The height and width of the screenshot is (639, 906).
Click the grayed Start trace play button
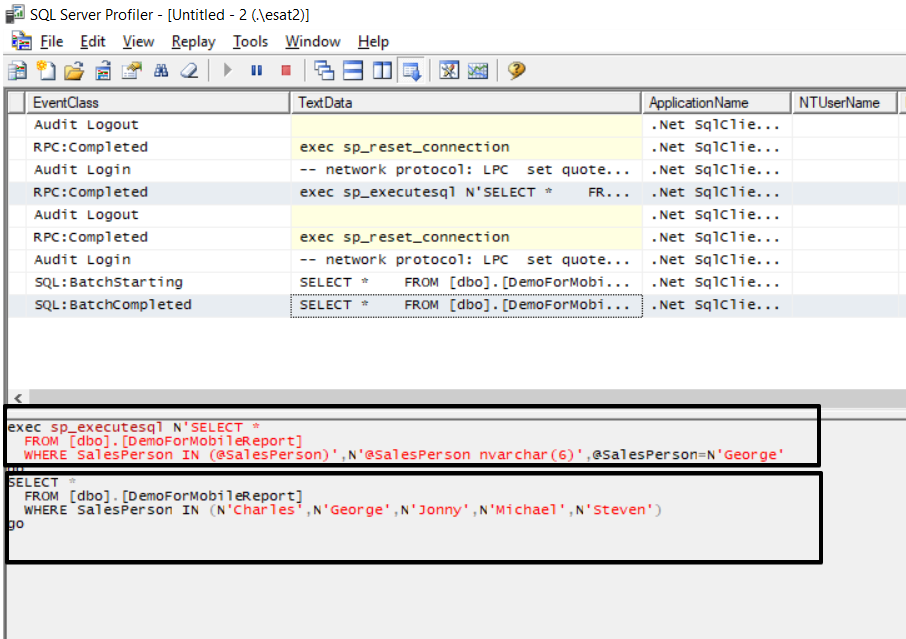tap(228, 70)
